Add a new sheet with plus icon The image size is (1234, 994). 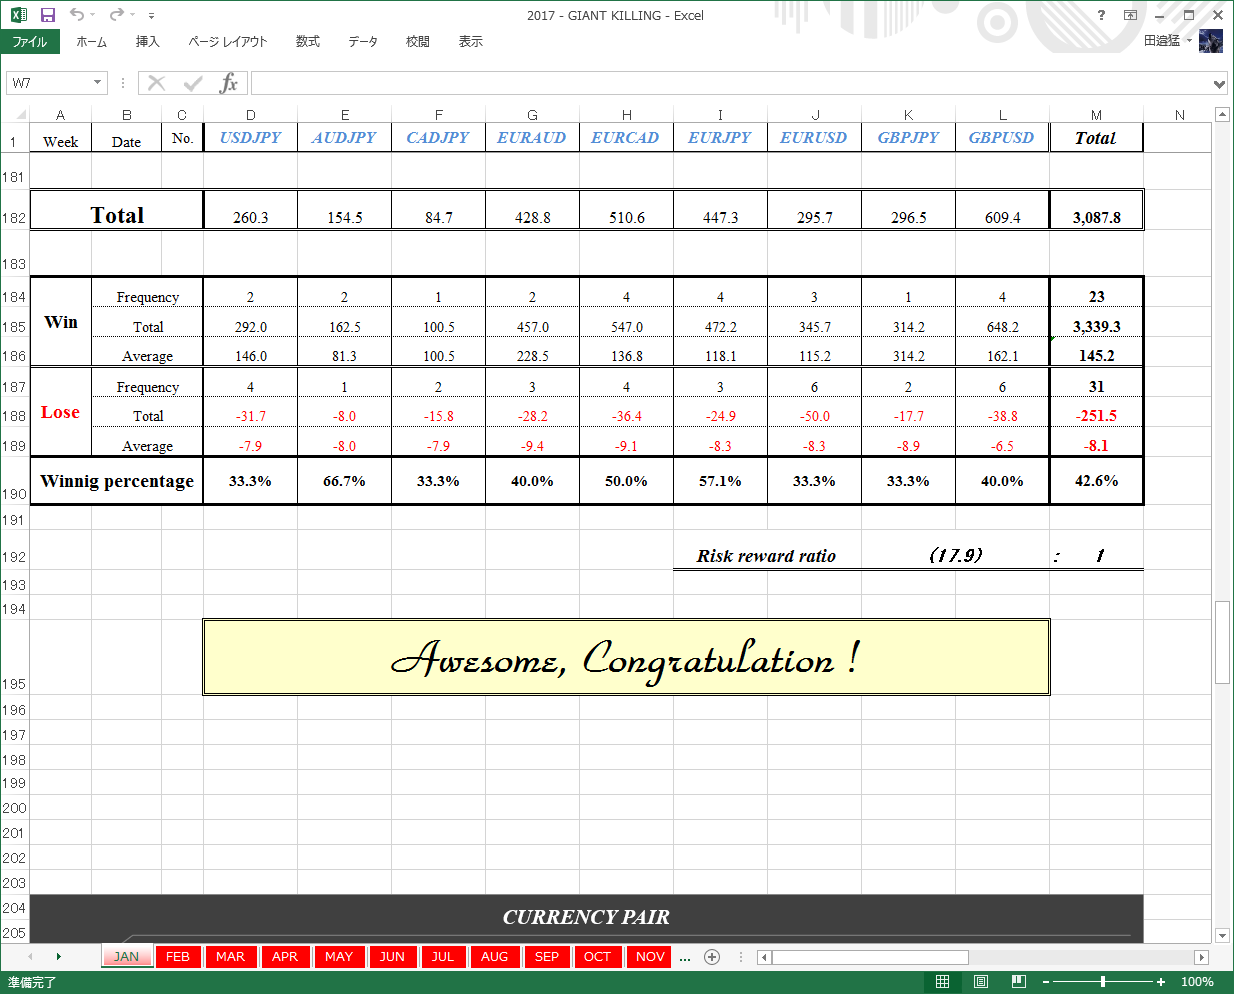pos(712,957)
